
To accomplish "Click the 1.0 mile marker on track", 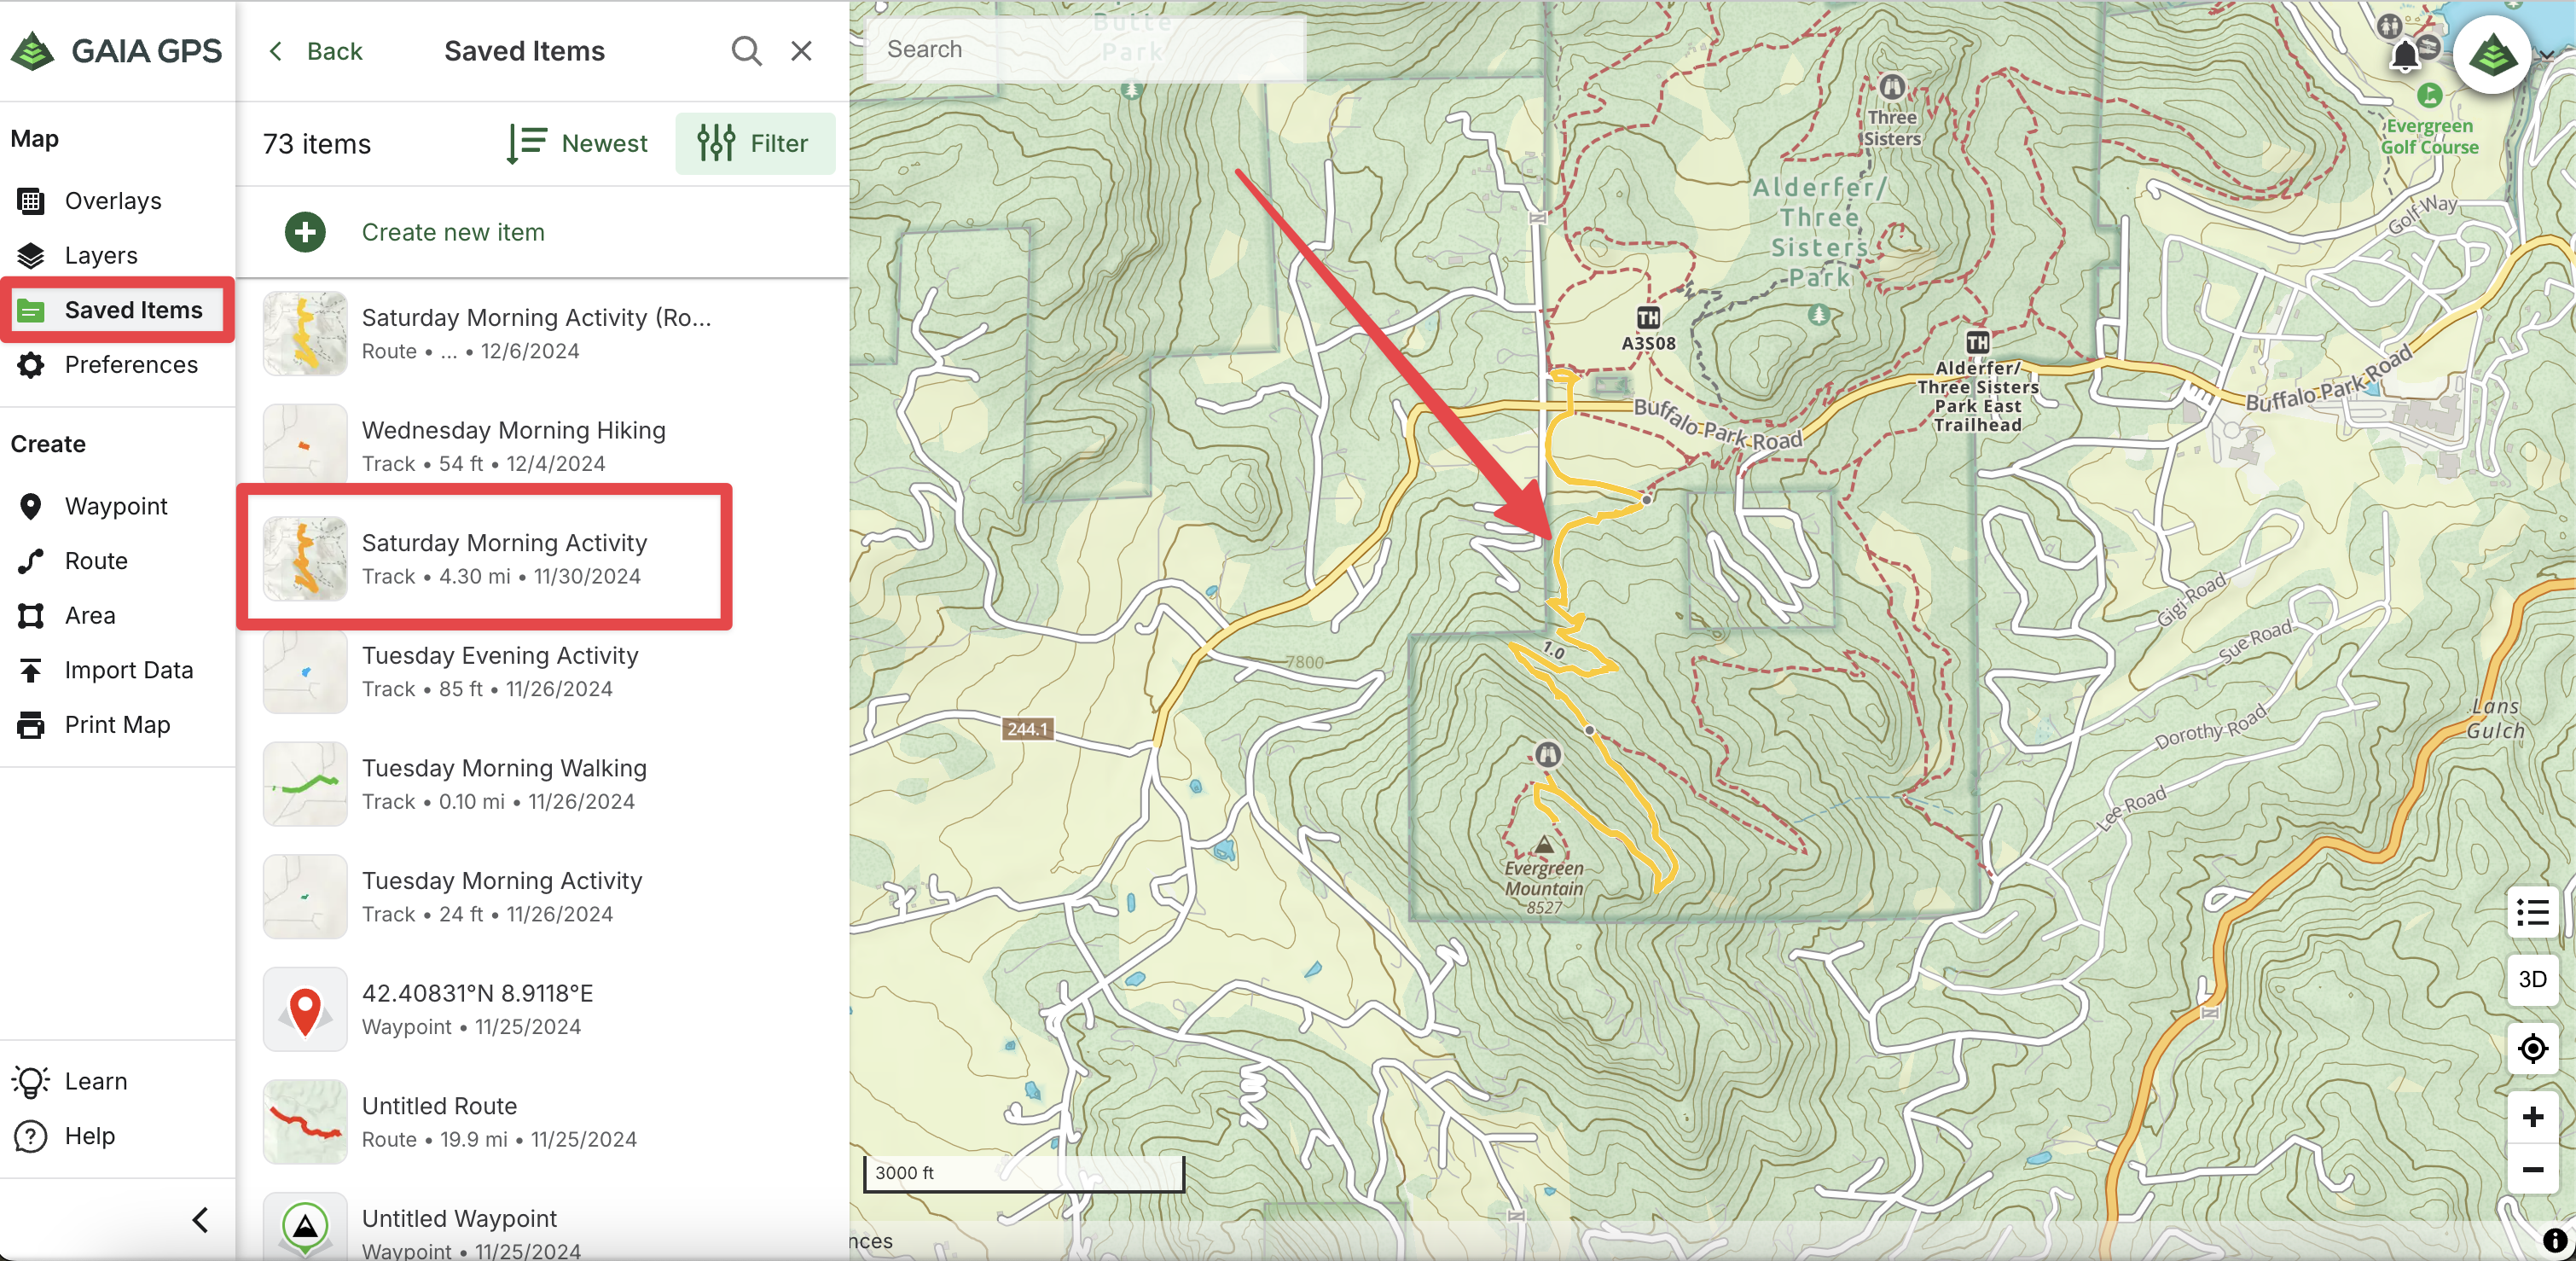I will (1553, 651).
